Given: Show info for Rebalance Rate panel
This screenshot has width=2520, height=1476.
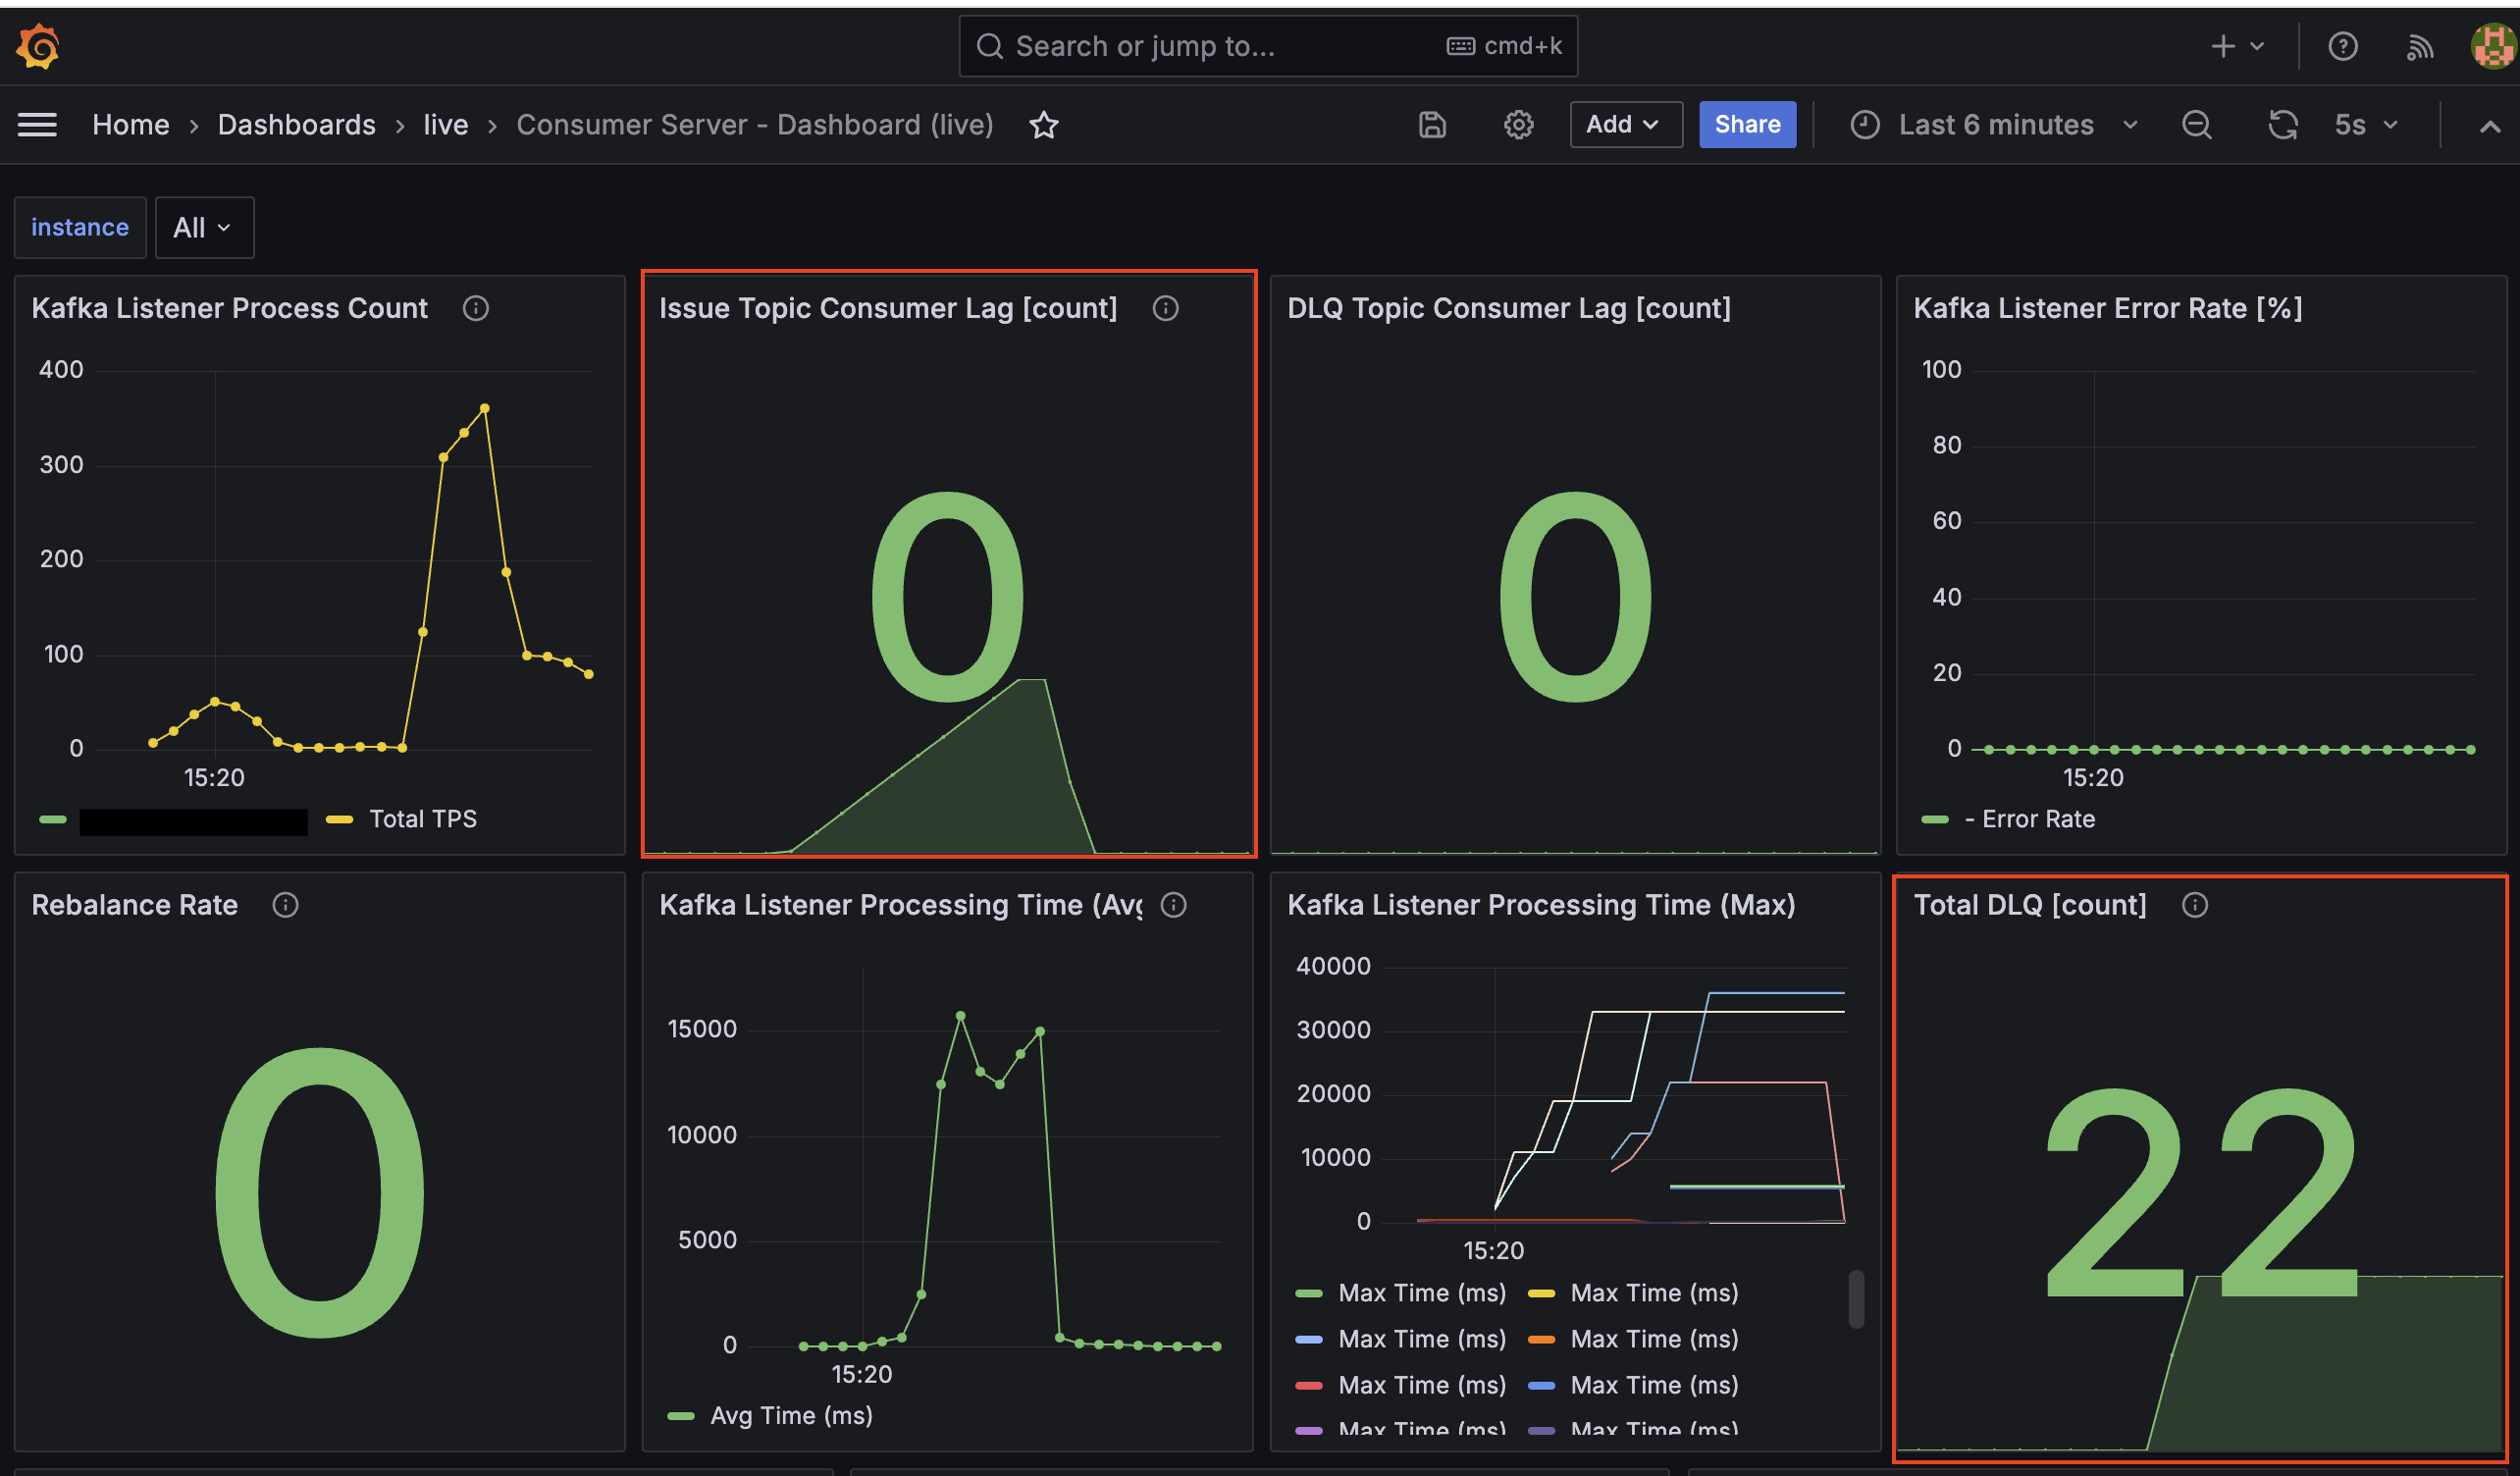Looking at the screenshot, I should click(x=285, y=905).
